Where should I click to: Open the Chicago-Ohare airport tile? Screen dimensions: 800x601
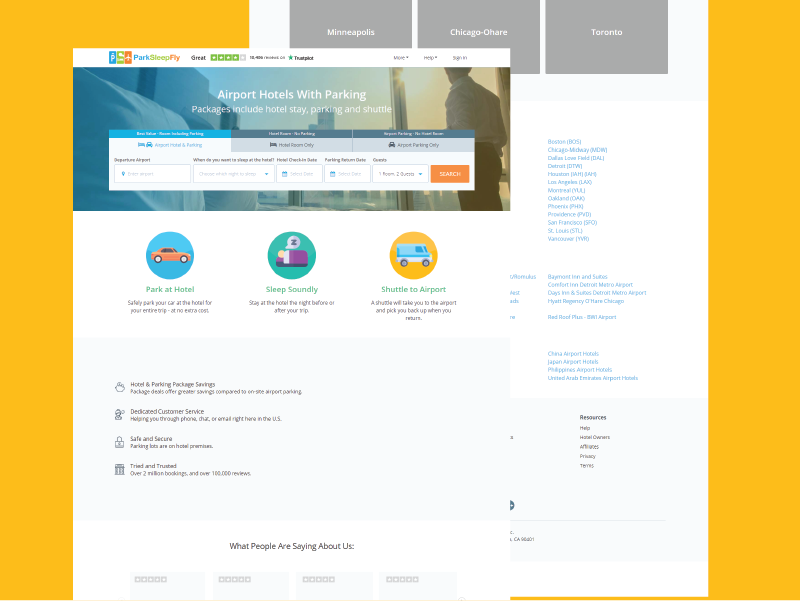pos(477,33)
